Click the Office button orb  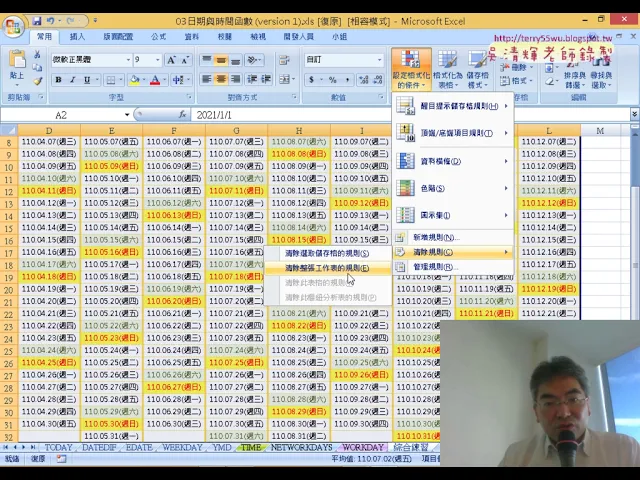(13, 27)
